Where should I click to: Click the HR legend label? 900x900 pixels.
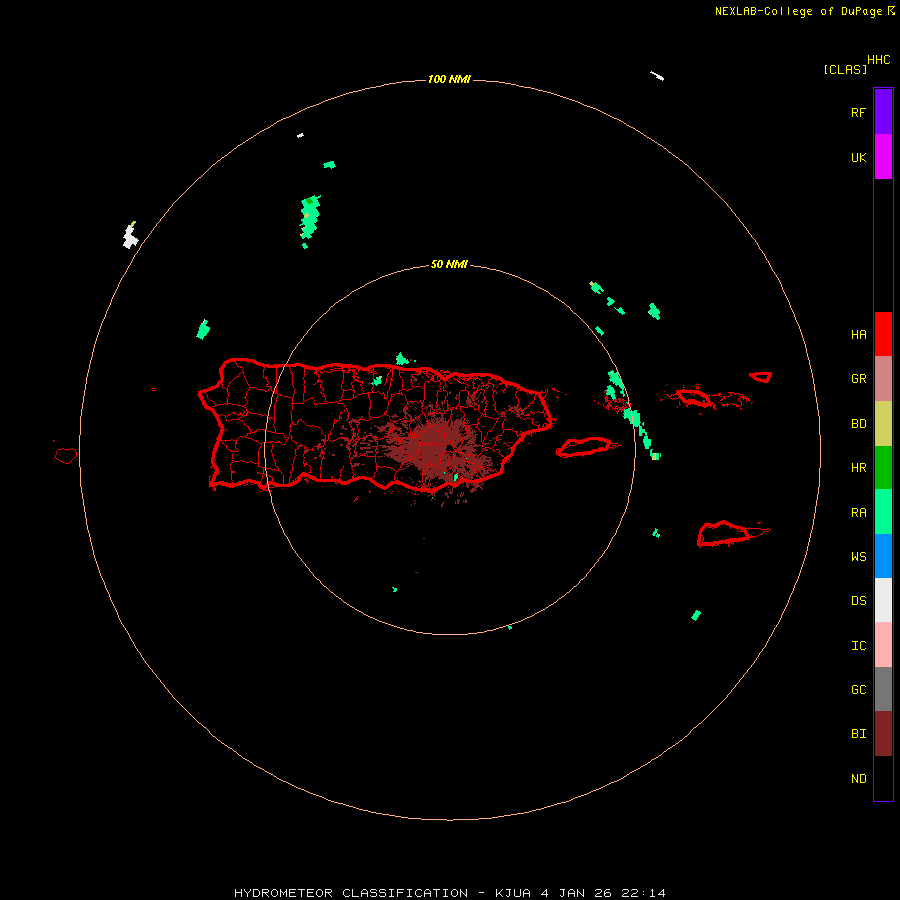(858, 467)
